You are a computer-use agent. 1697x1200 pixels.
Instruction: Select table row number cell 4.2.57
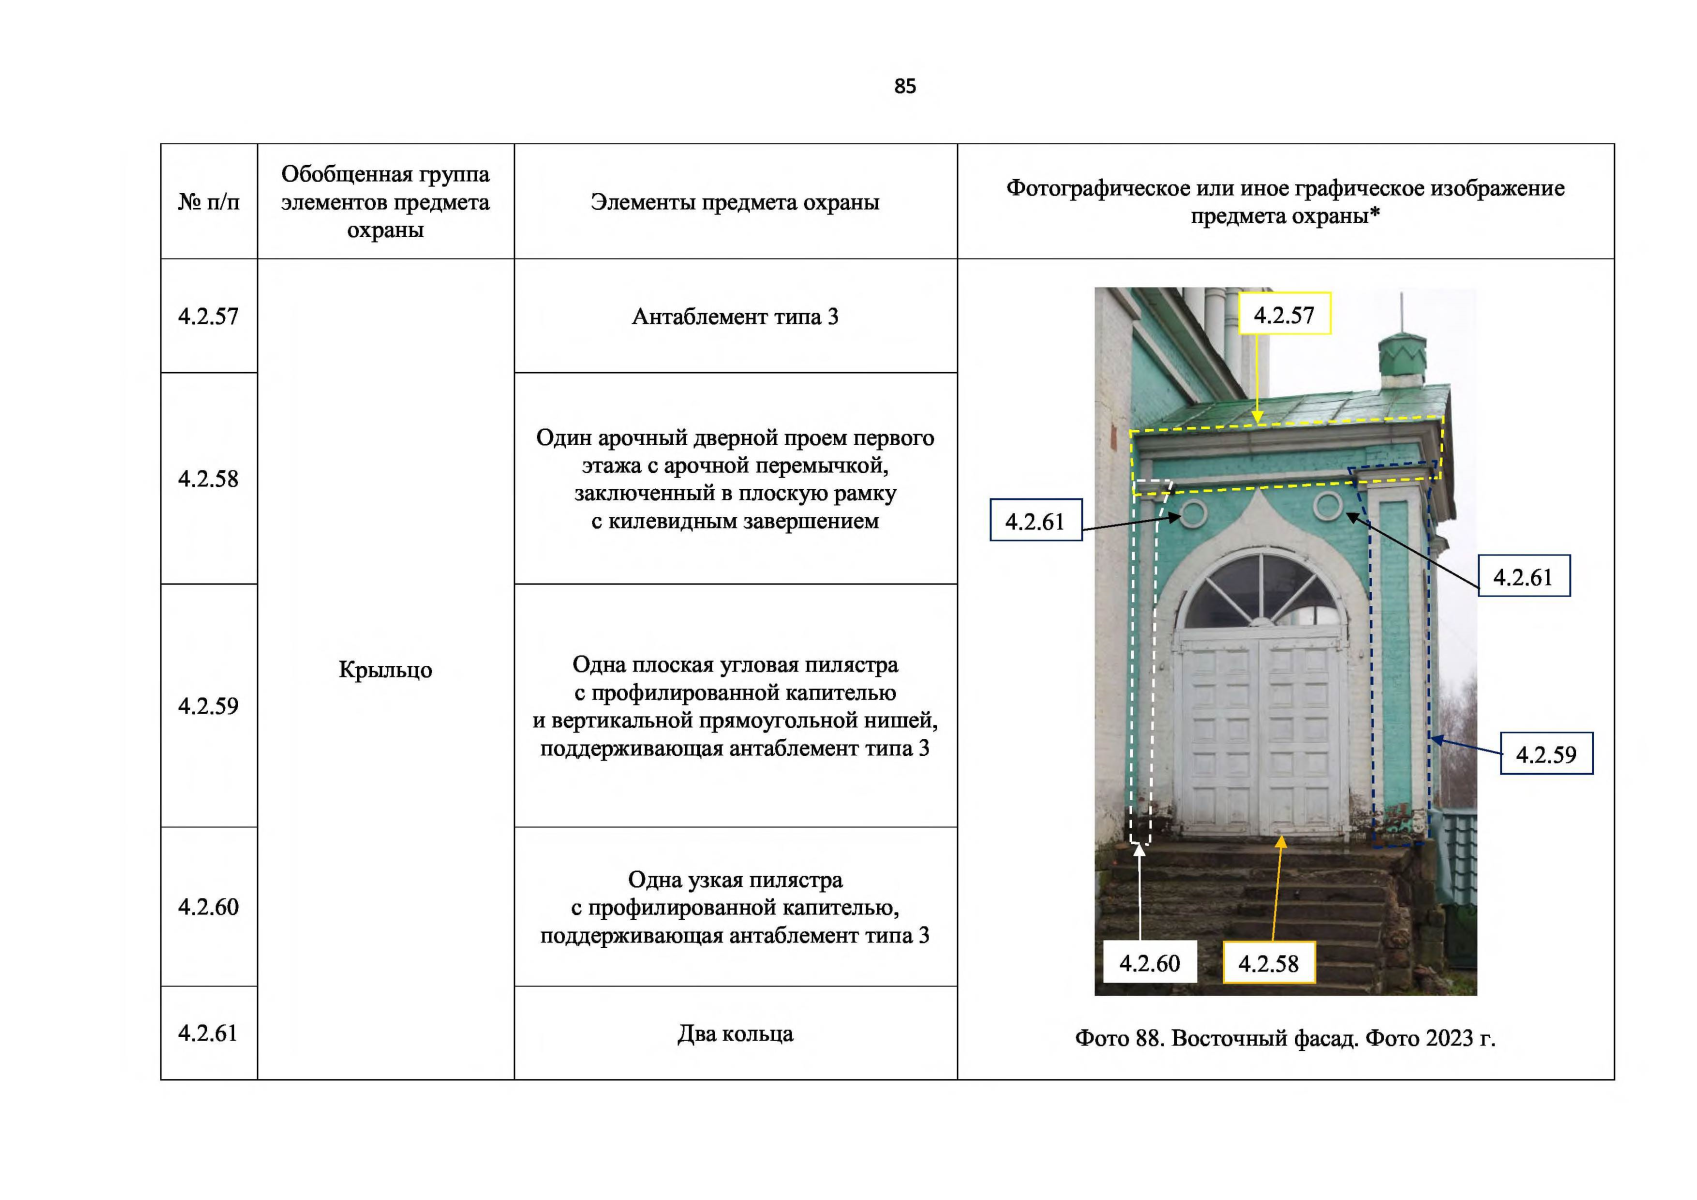tap(208, 317)
